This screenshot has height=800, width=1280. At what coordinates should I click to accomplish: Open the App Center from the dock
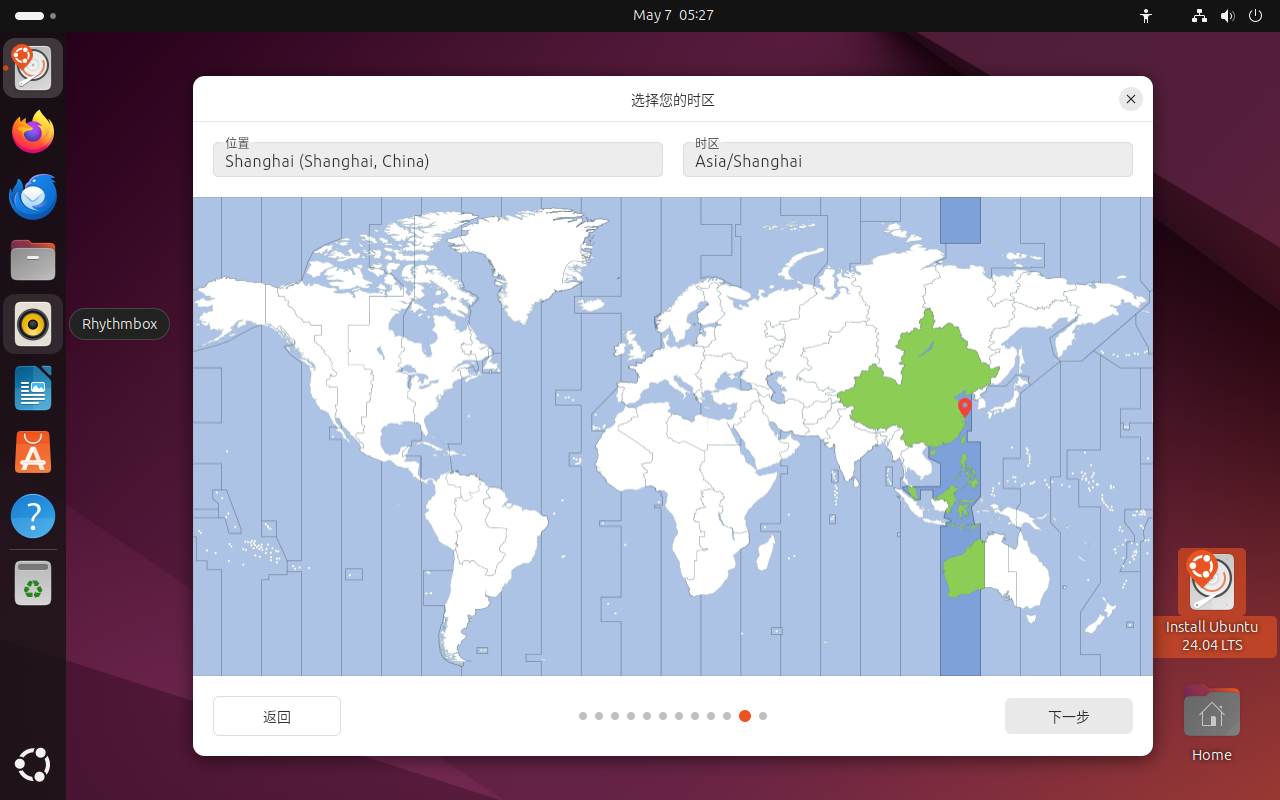click(x=33, y=452)
